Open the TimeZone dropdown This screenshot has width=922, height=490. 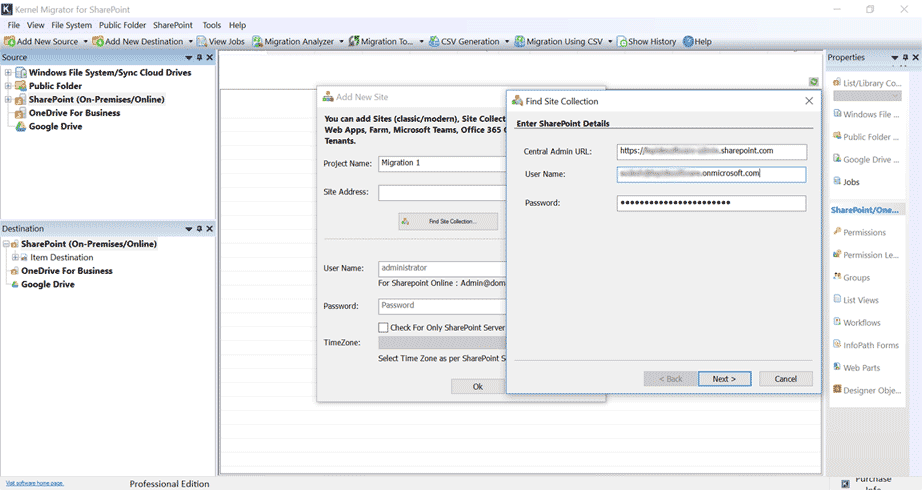442,342
